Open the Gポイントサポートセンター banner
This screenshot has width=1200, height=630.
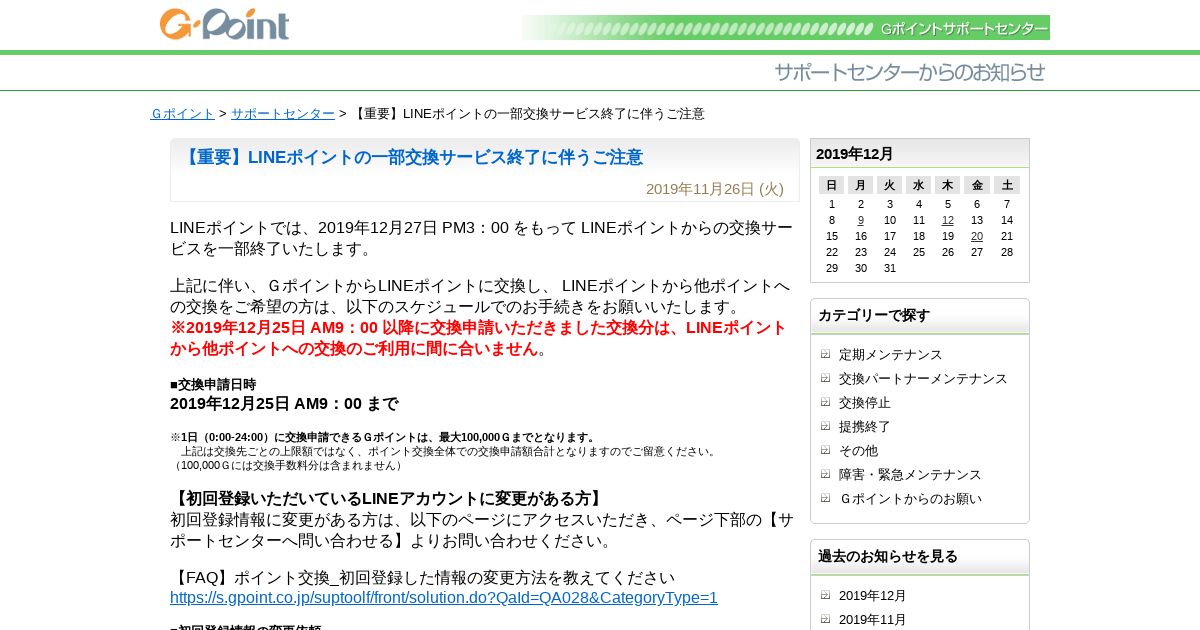(x=785, y=28)
